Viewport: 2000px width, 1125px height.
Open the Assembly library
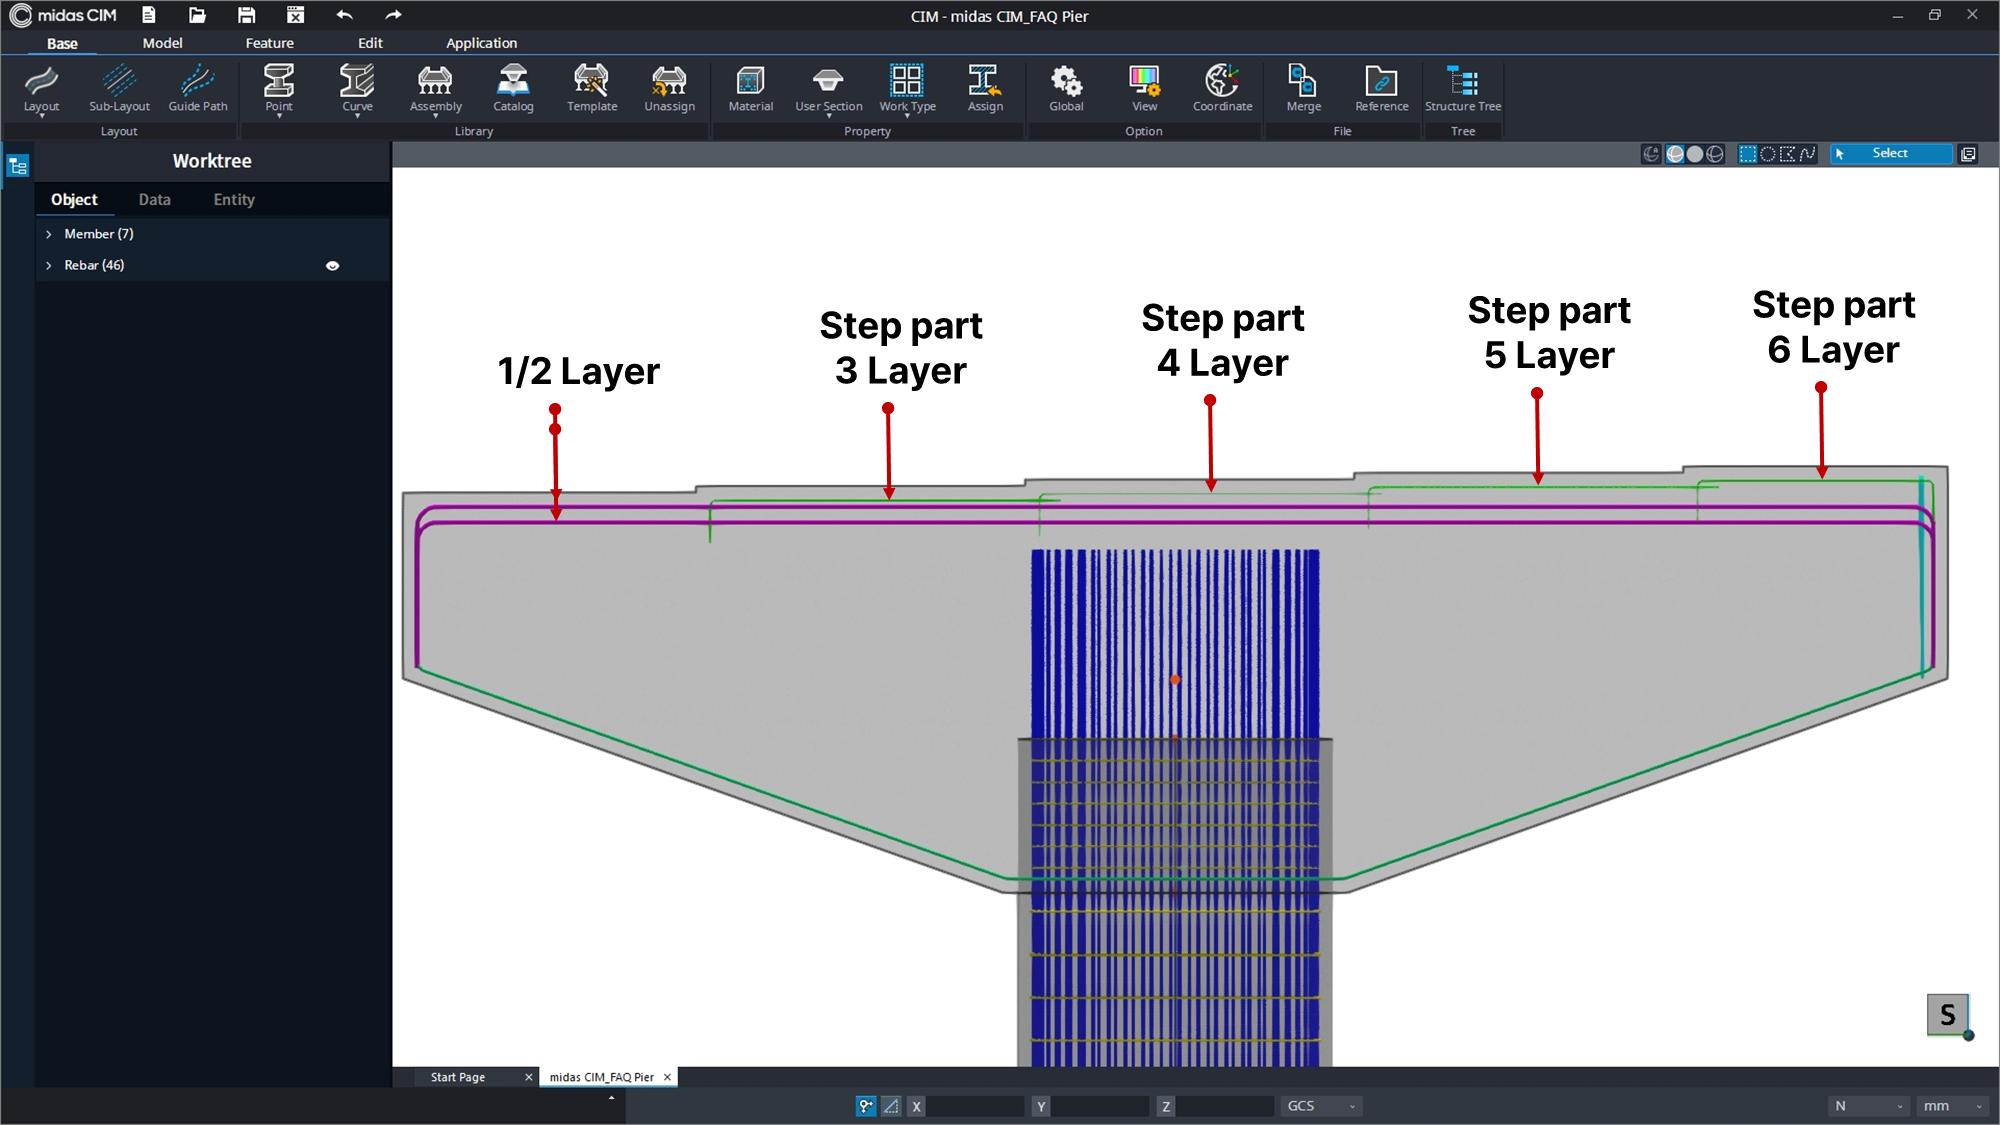(435, 88)
